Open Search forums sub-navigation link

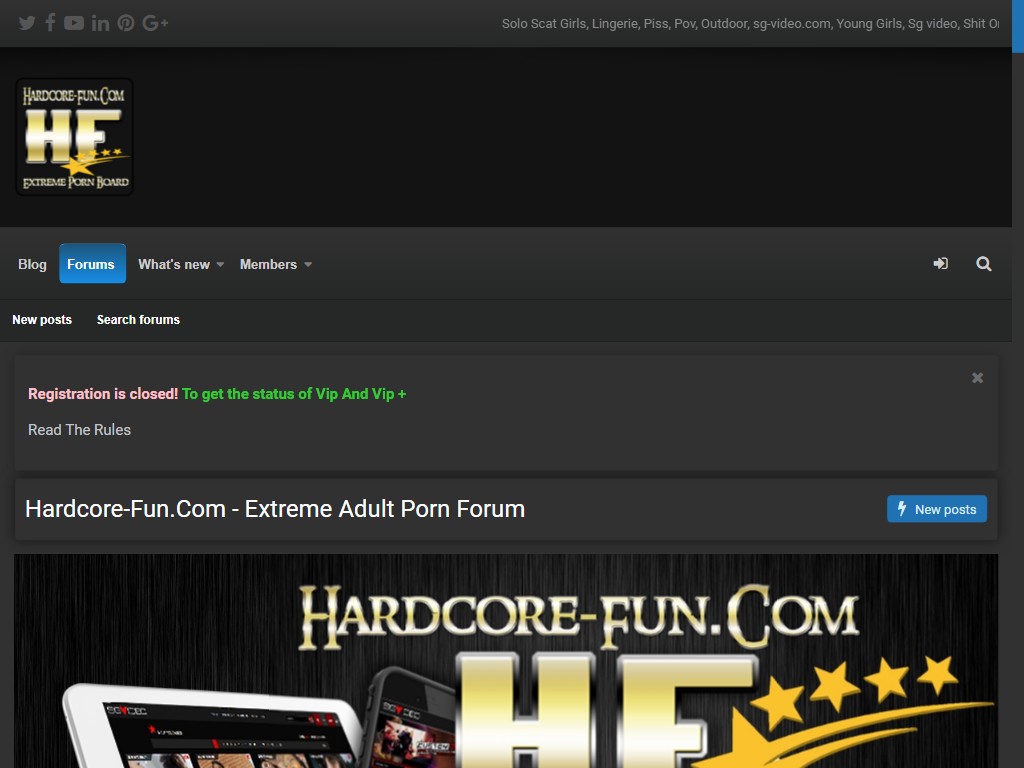(138, 320)
